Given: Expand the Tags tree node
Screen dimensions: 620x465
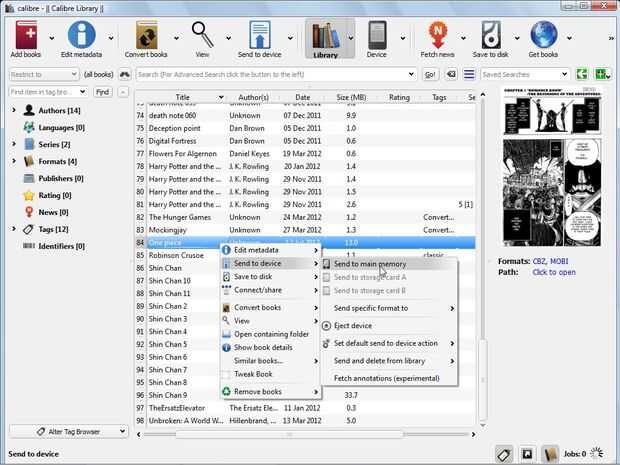Looking at the screenshot, I should click(x=14, y=229).
